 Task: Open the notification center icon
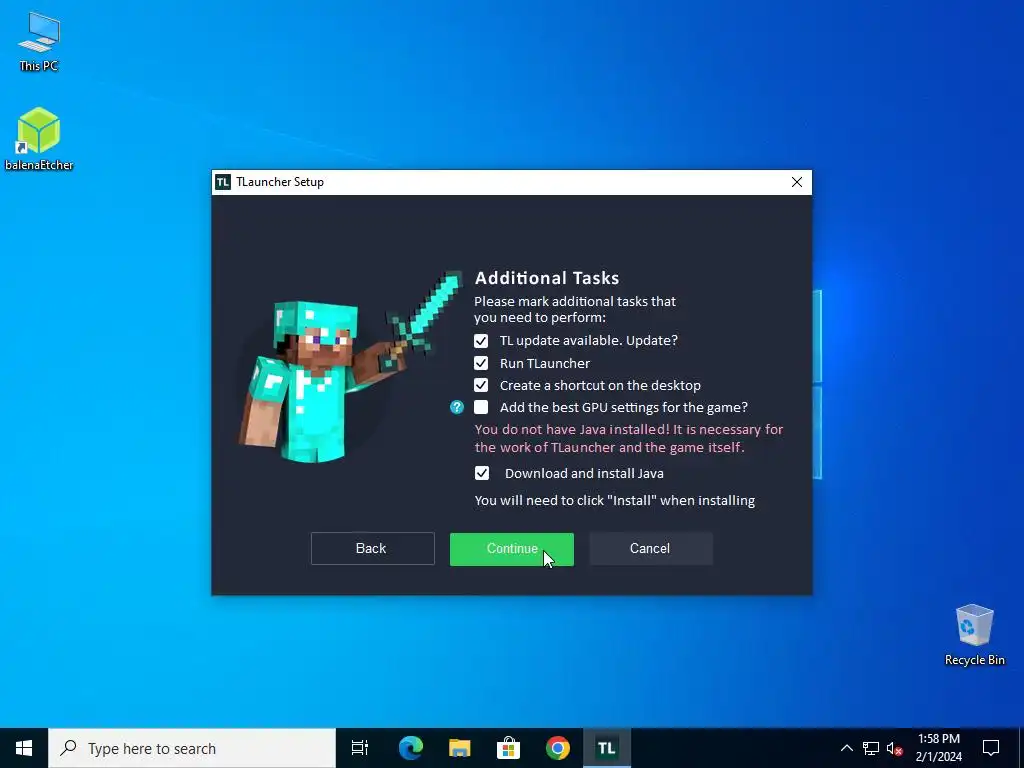(991, 748)
